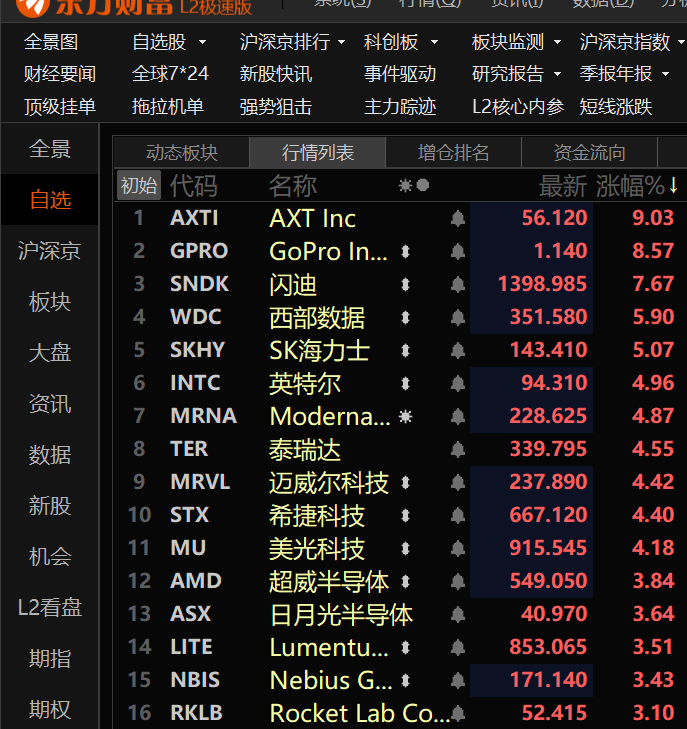Viewport: 687px width, 729px height.
Task: Click the bell icon in SNDK row
Action: tap(458, 285)
